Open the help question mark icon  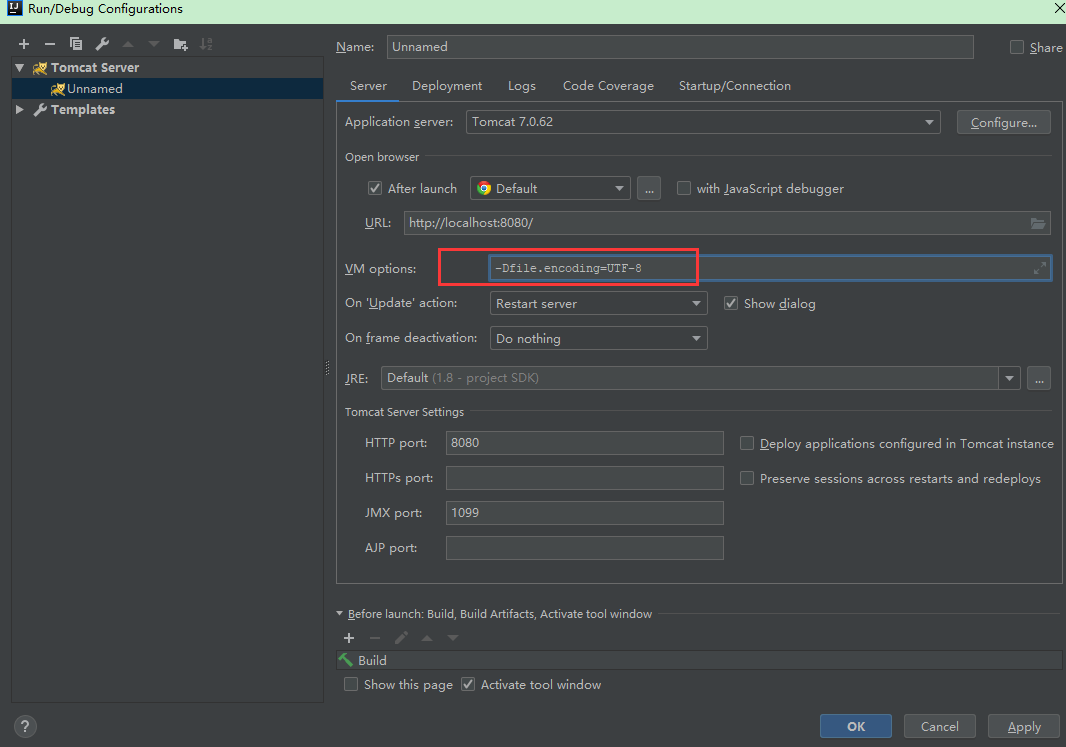25,726
